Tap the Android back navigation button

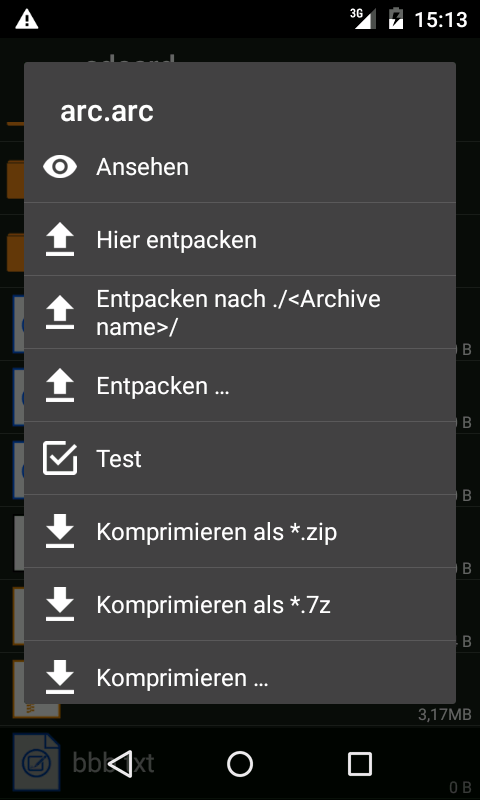coord(120,764)
